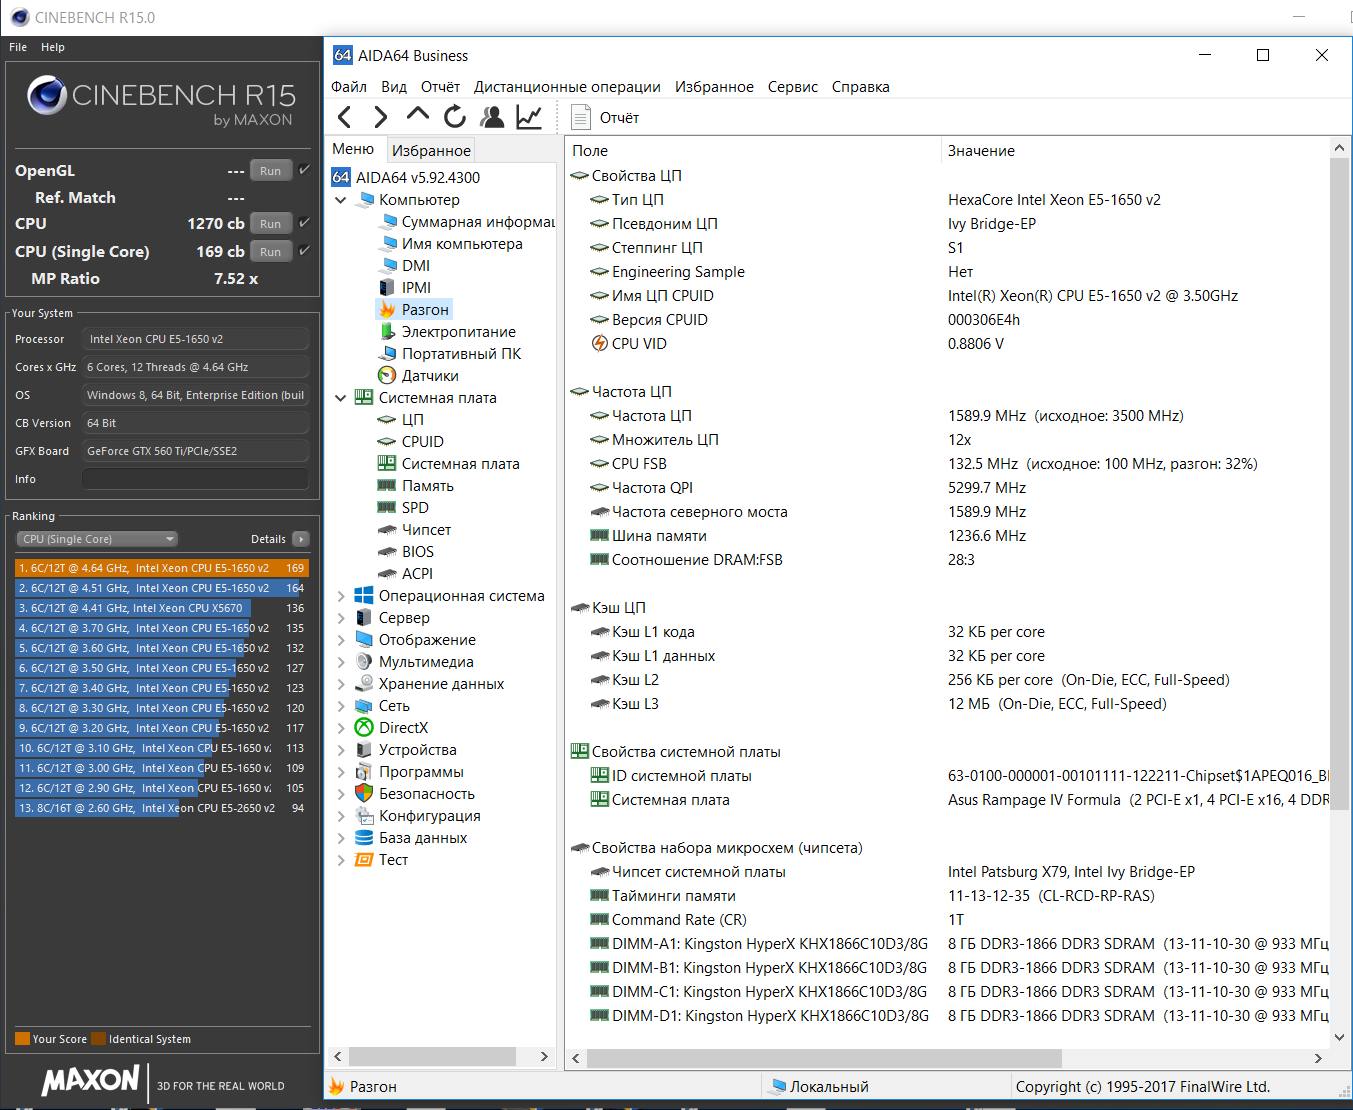Open the Cinebench Help menu

(x=53, y=47)
